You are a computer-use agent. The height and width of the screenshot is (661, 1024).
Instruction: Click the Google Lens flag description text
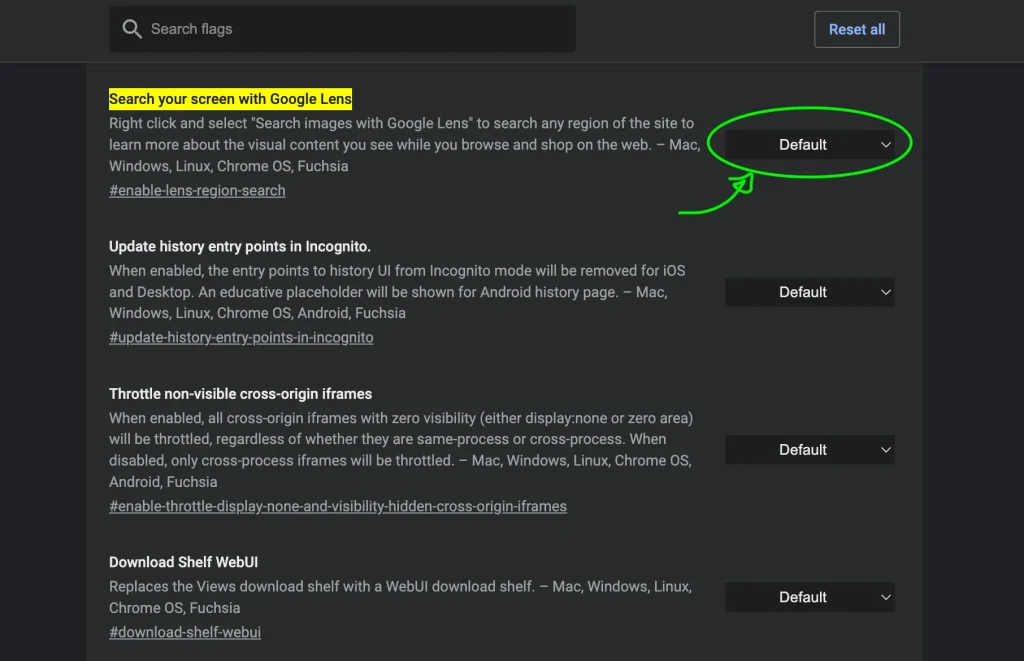pyautogui.click(x=405, y=144)
